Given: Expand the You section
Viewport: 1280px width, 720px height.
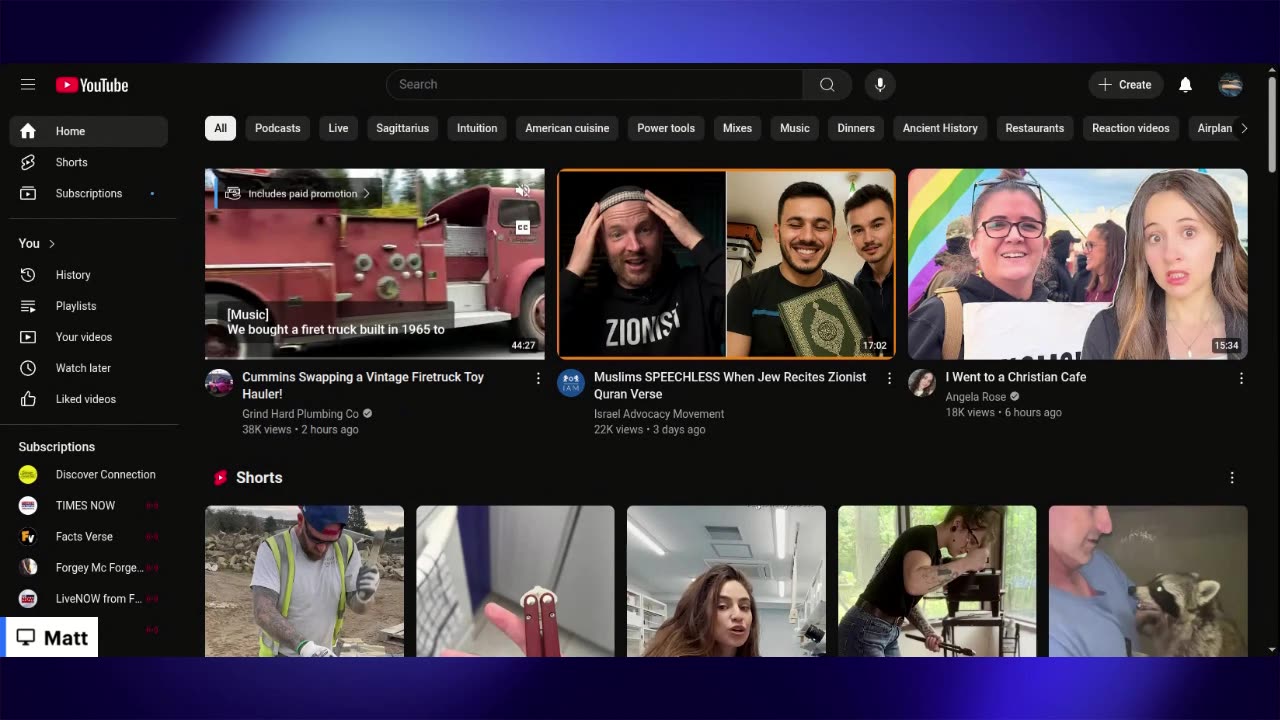Looking at the screenshot, I should 37,244.
